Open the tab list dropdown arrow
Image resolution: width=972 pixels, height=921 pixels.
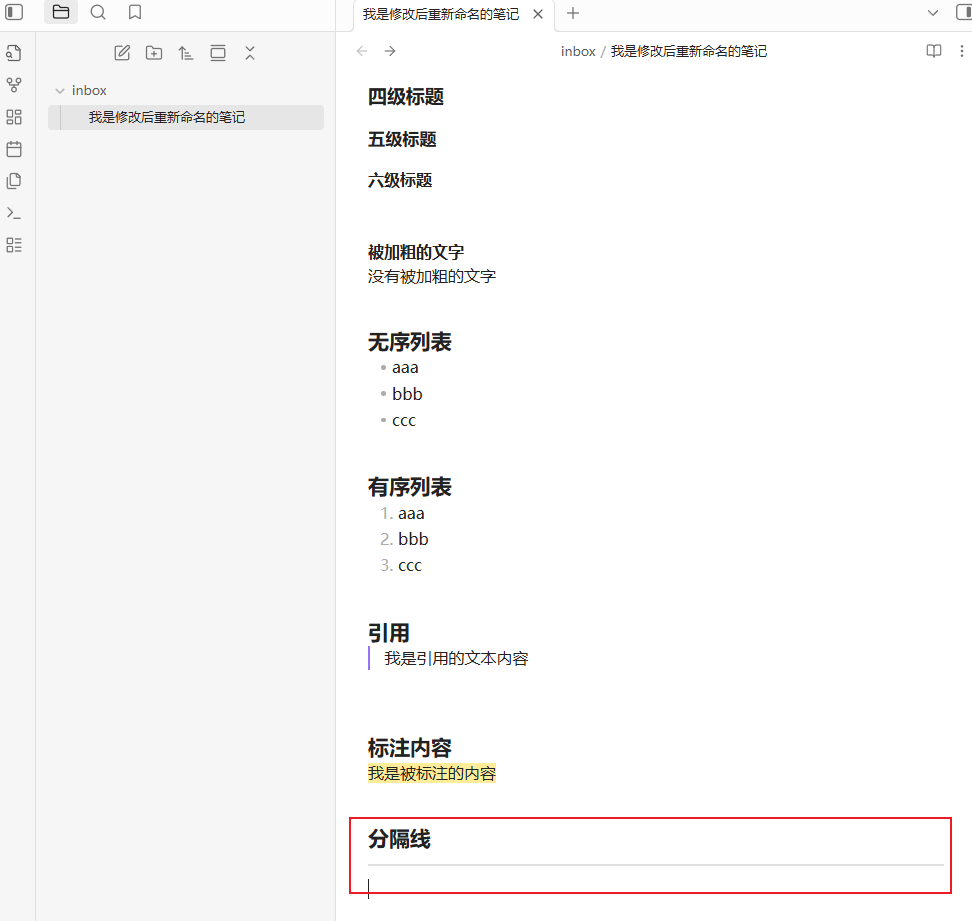[x=933, y=13]
